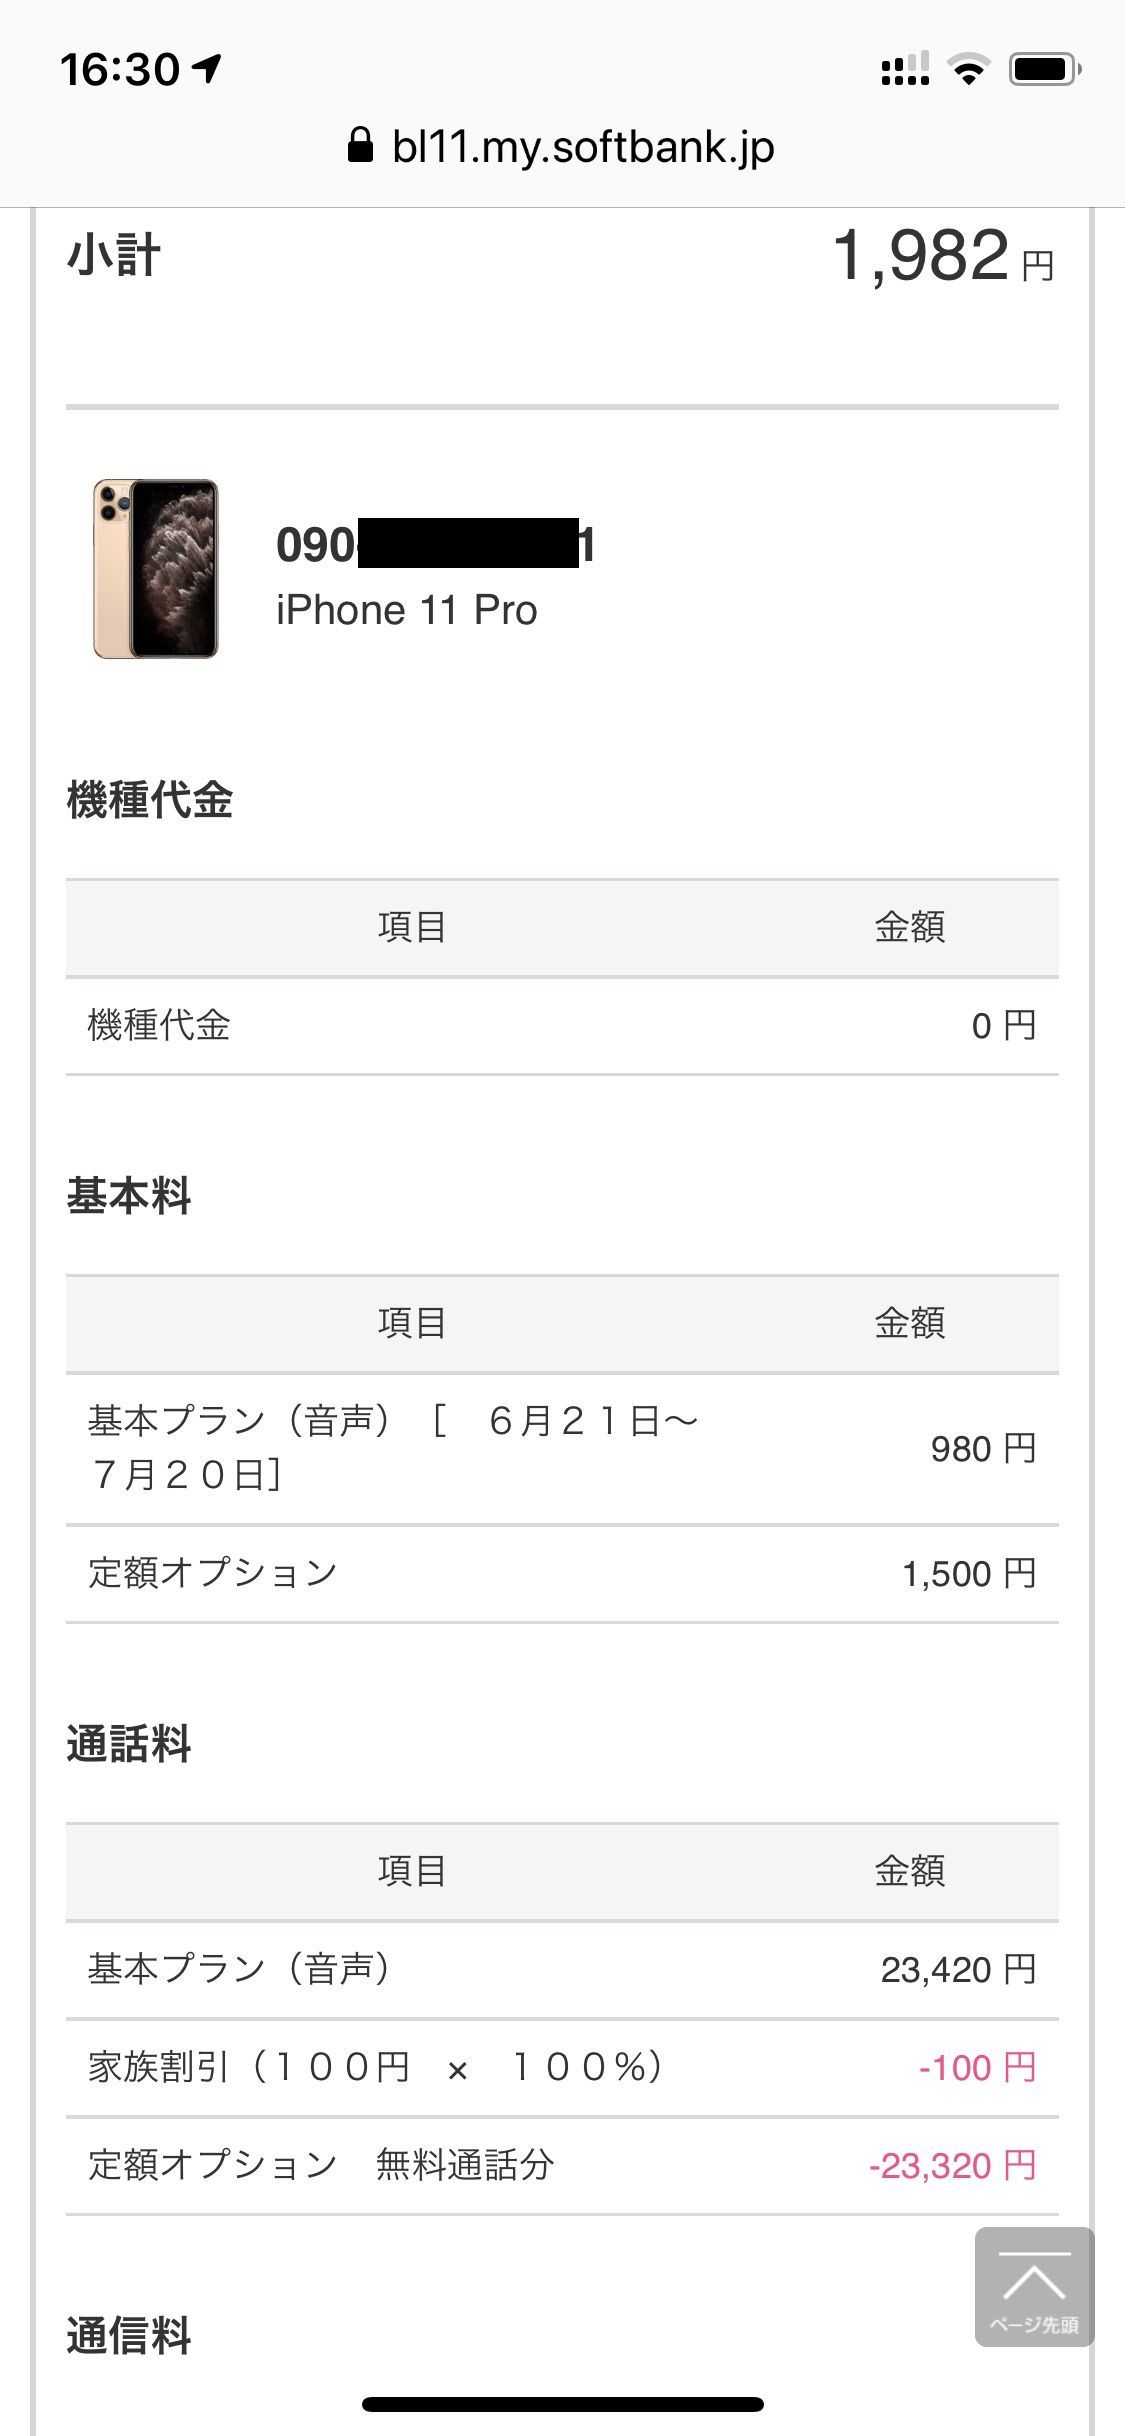Tap the location arrow icon beside the time
The width and height of the screenshot is (1125, 2436).
[x=208, y=68]
